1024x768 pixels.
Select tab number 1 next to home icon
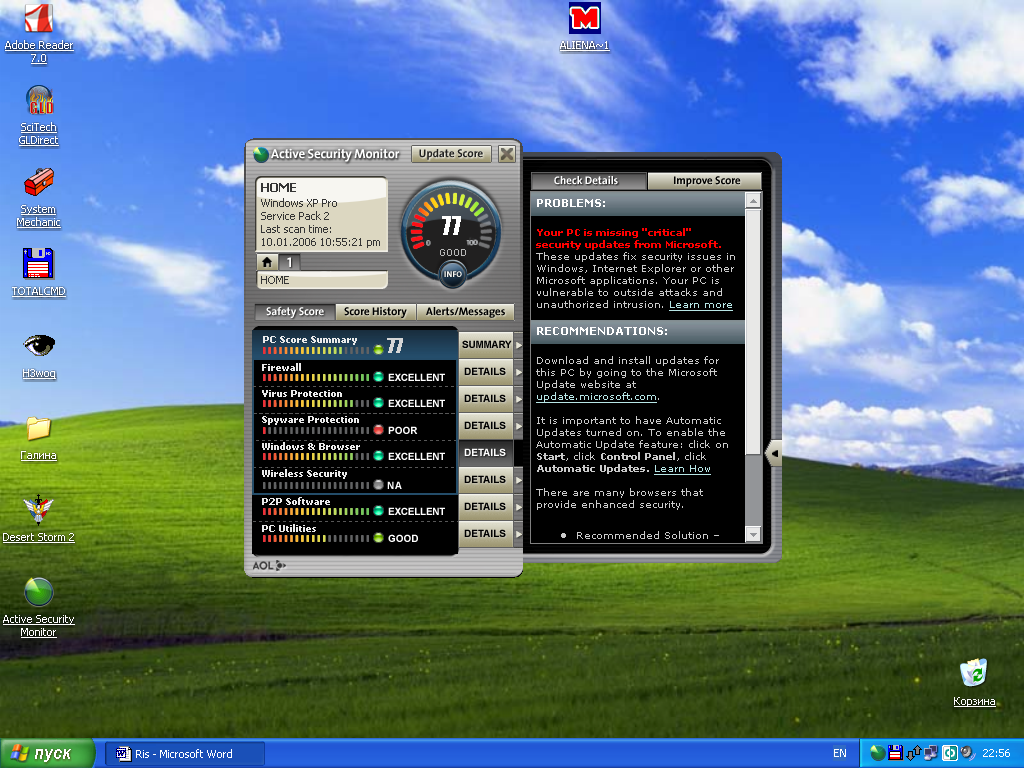[289, 262]
